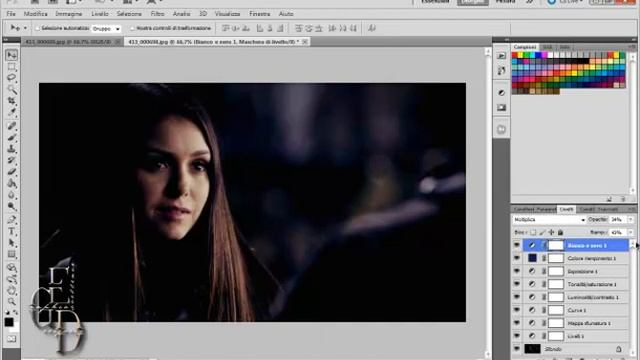Hide the Curve 1 layer
Screen dimensions: 640x360
pos(517,310)
